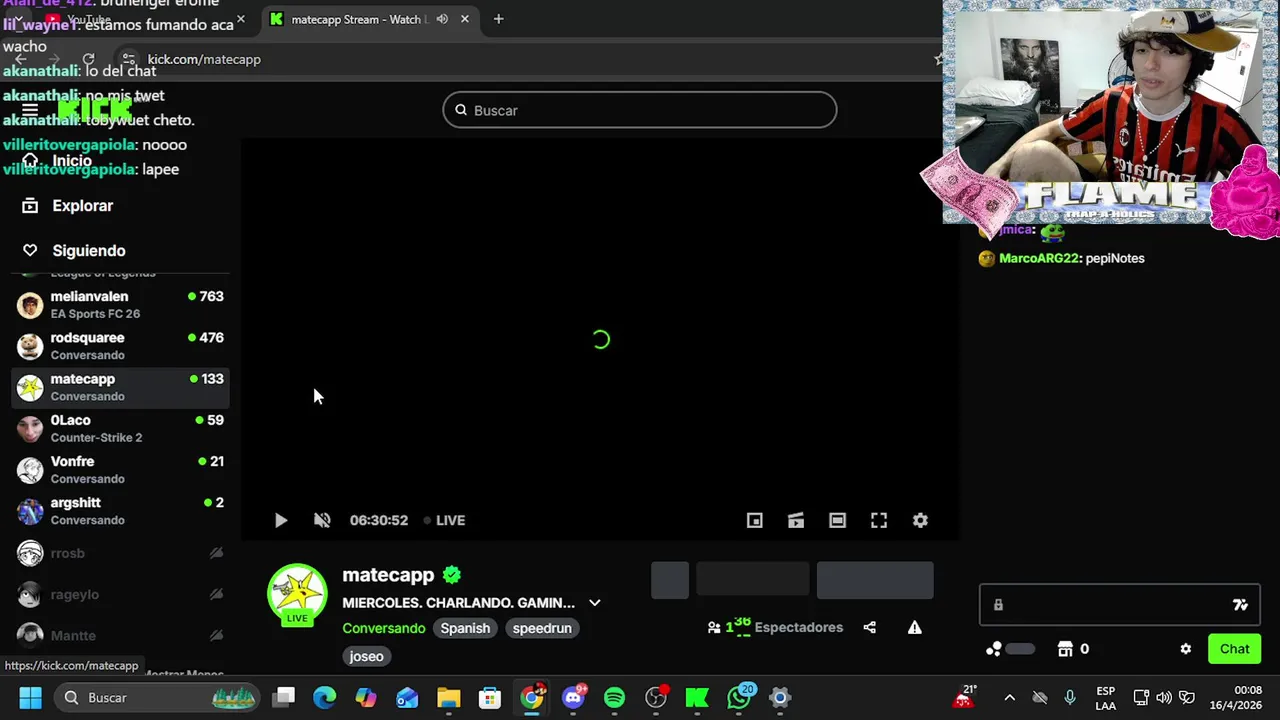Open the emote picker icon in chat input
The height and width of the screenshot is (720, 1280).
pos(1240,605)
